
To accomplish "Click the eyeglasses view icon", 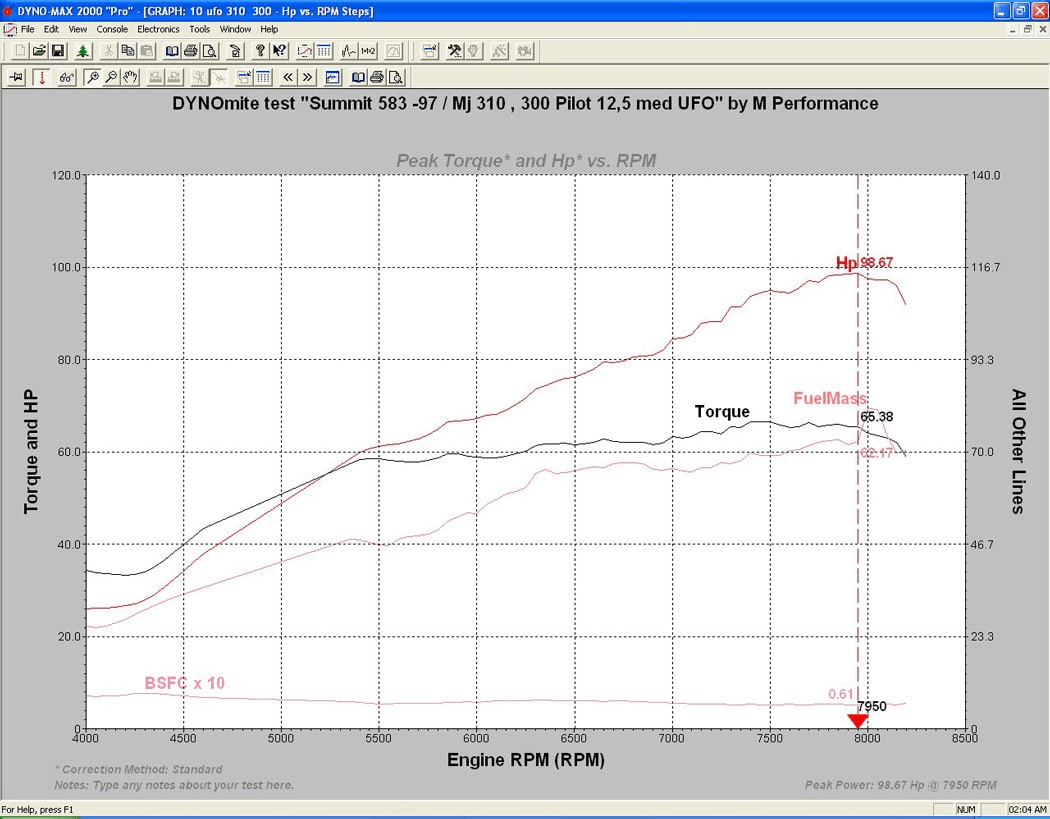I will pyautogui.click(x=67, y=77).
